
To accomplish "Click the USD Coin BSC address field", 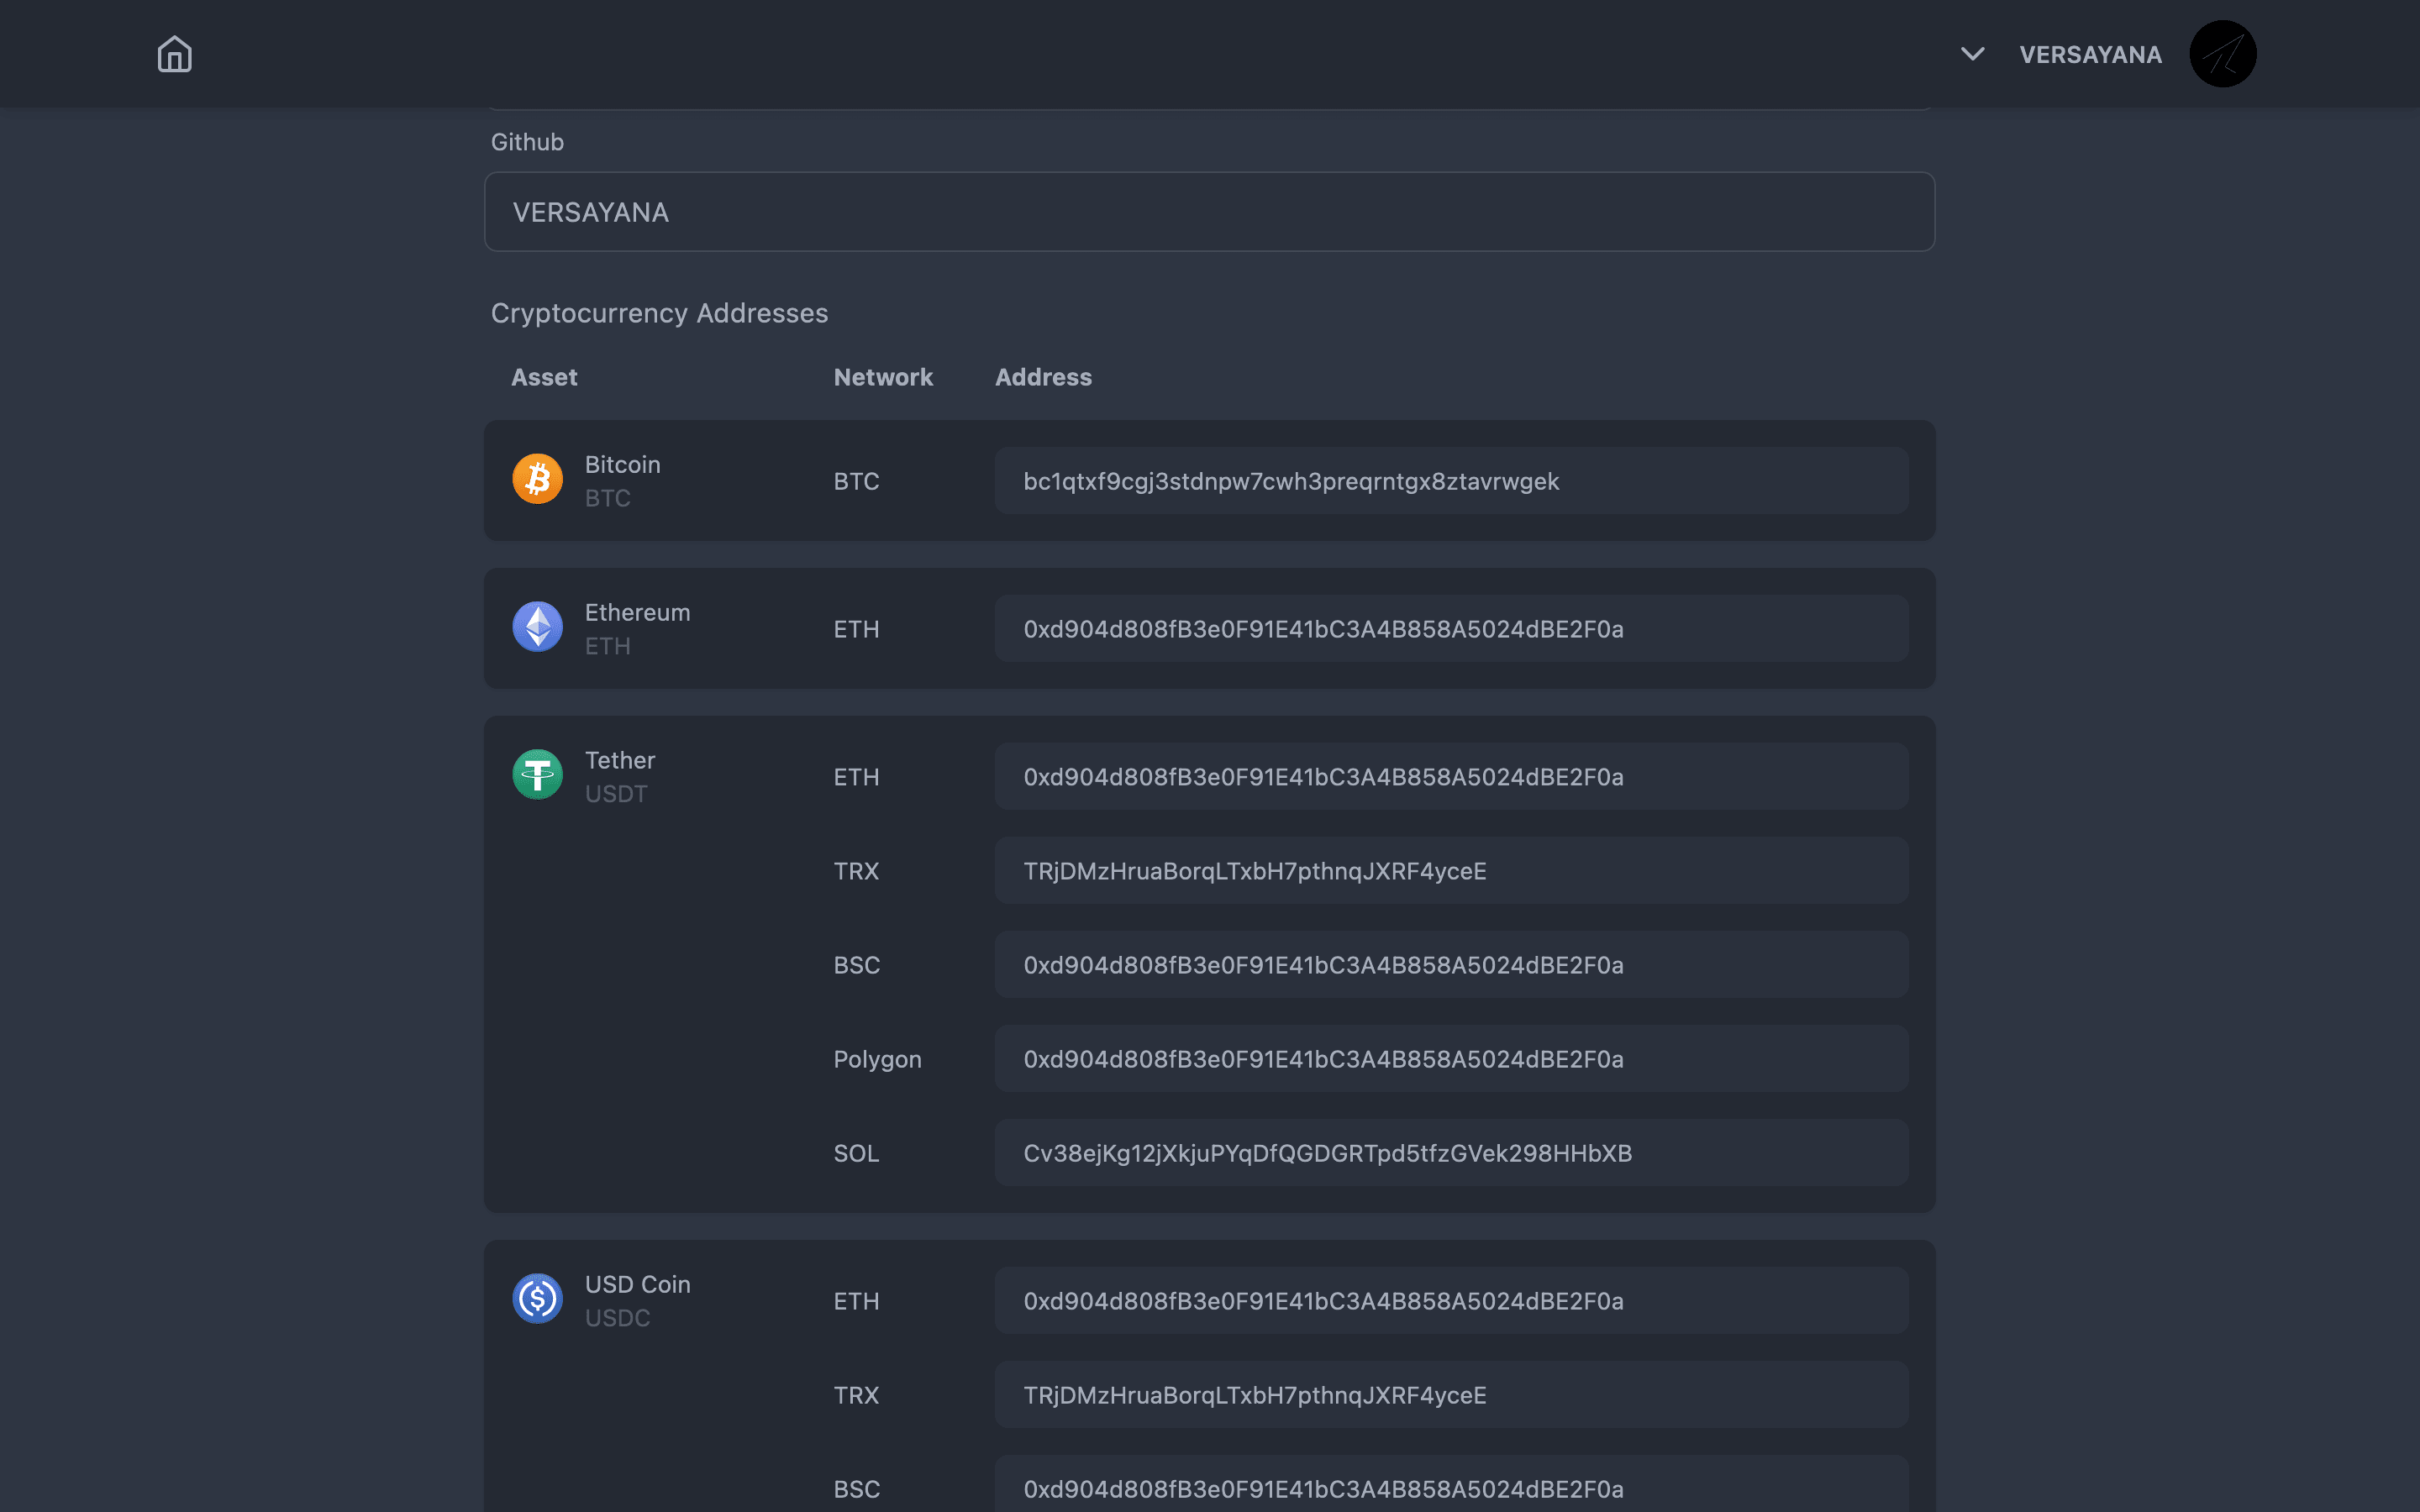I will pyautogui.click(x=1450, y=1488).
